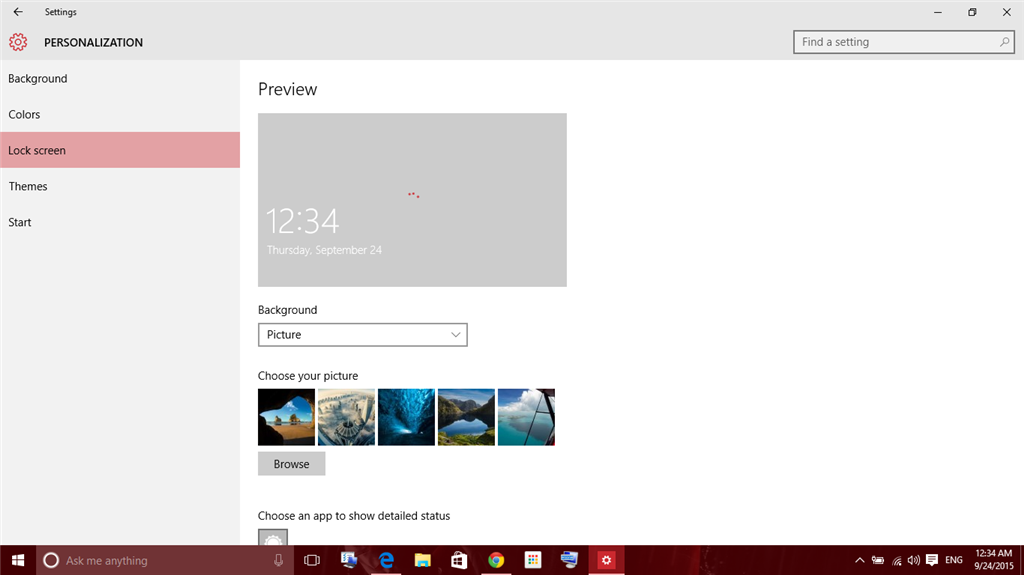Image resolution: width=1024 pixels, height=575 pixels.
Task: Open the taskbar clock and date
Action: click(x=994, y=560)
